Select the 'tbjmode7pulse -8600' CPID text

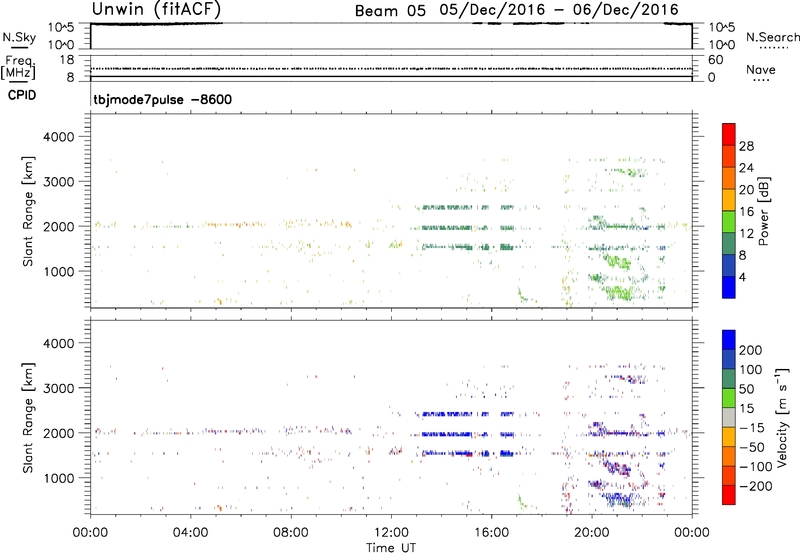(x=163, y=99)
